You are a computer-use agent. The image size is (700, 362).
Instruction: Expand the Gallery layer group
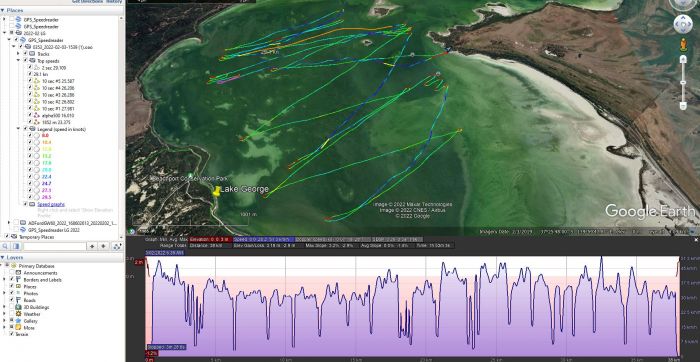[5, 321]
